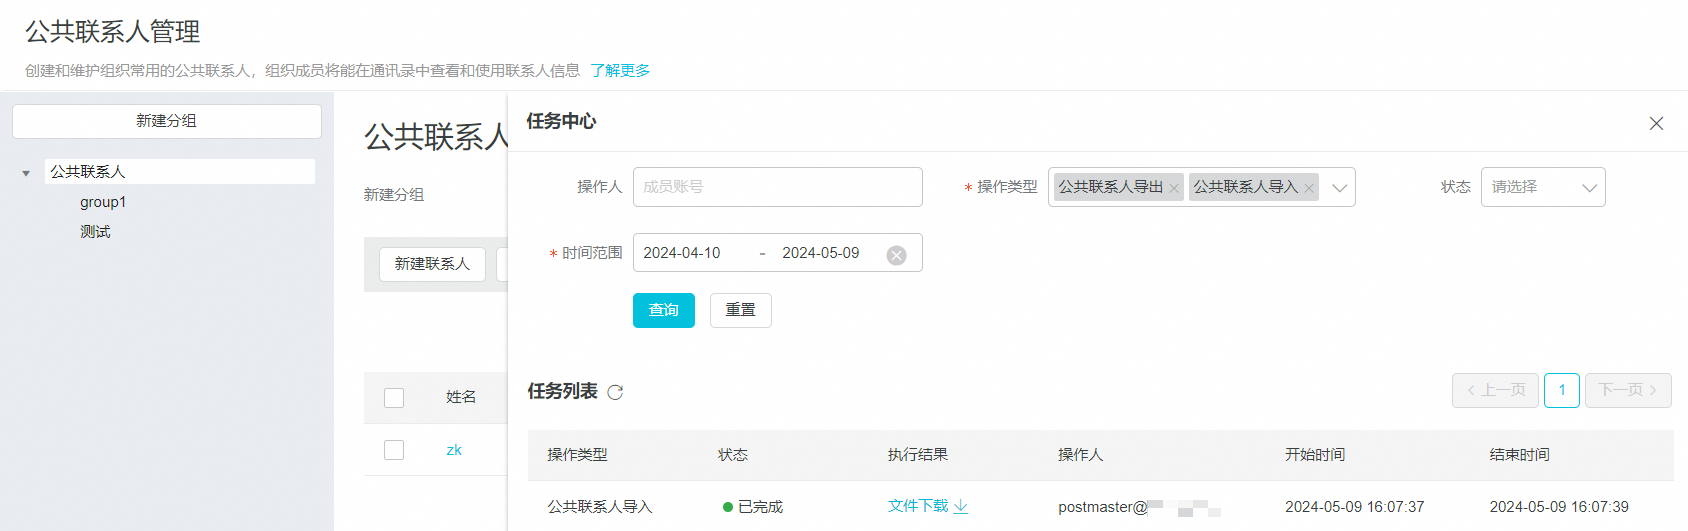Click the 公共联系人导入 table cell
This screenshot has height=531, width=1688.
[600, 507]
